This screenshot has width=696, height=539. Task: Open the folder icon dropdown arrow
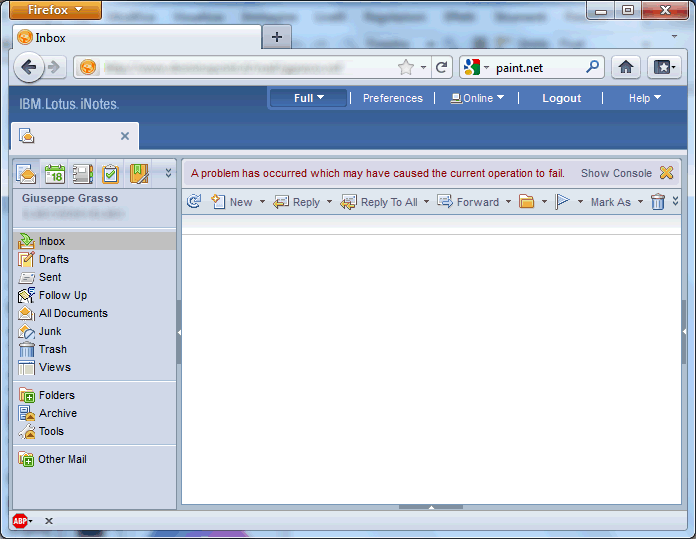pos(544,202)
